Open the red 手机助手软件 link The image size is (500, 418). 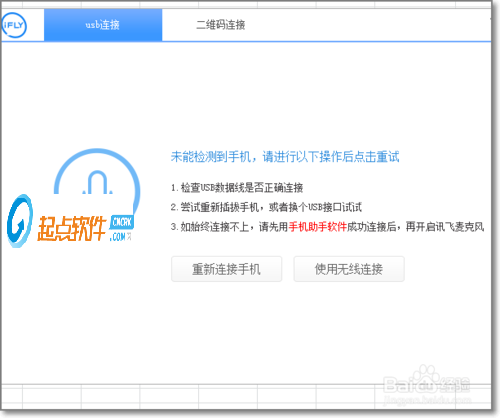[x=318, y=227]
